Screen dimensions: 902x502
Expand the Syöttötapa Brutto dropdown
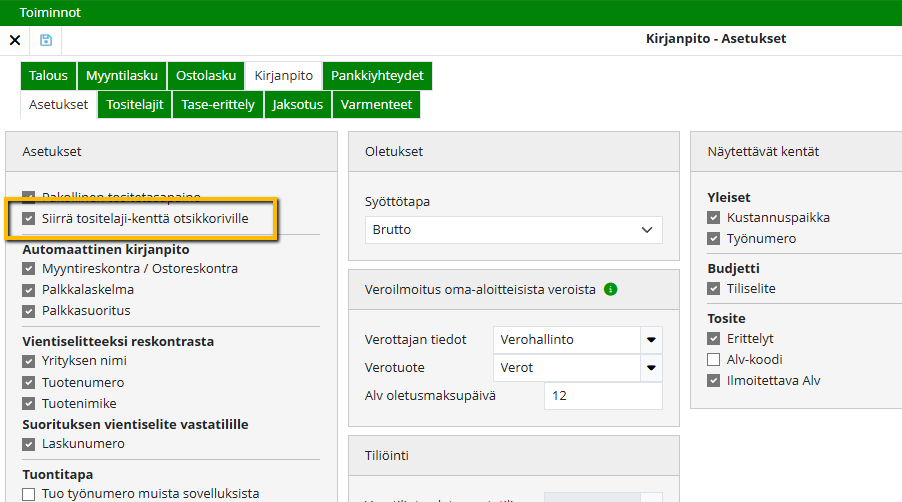(513, 230)
